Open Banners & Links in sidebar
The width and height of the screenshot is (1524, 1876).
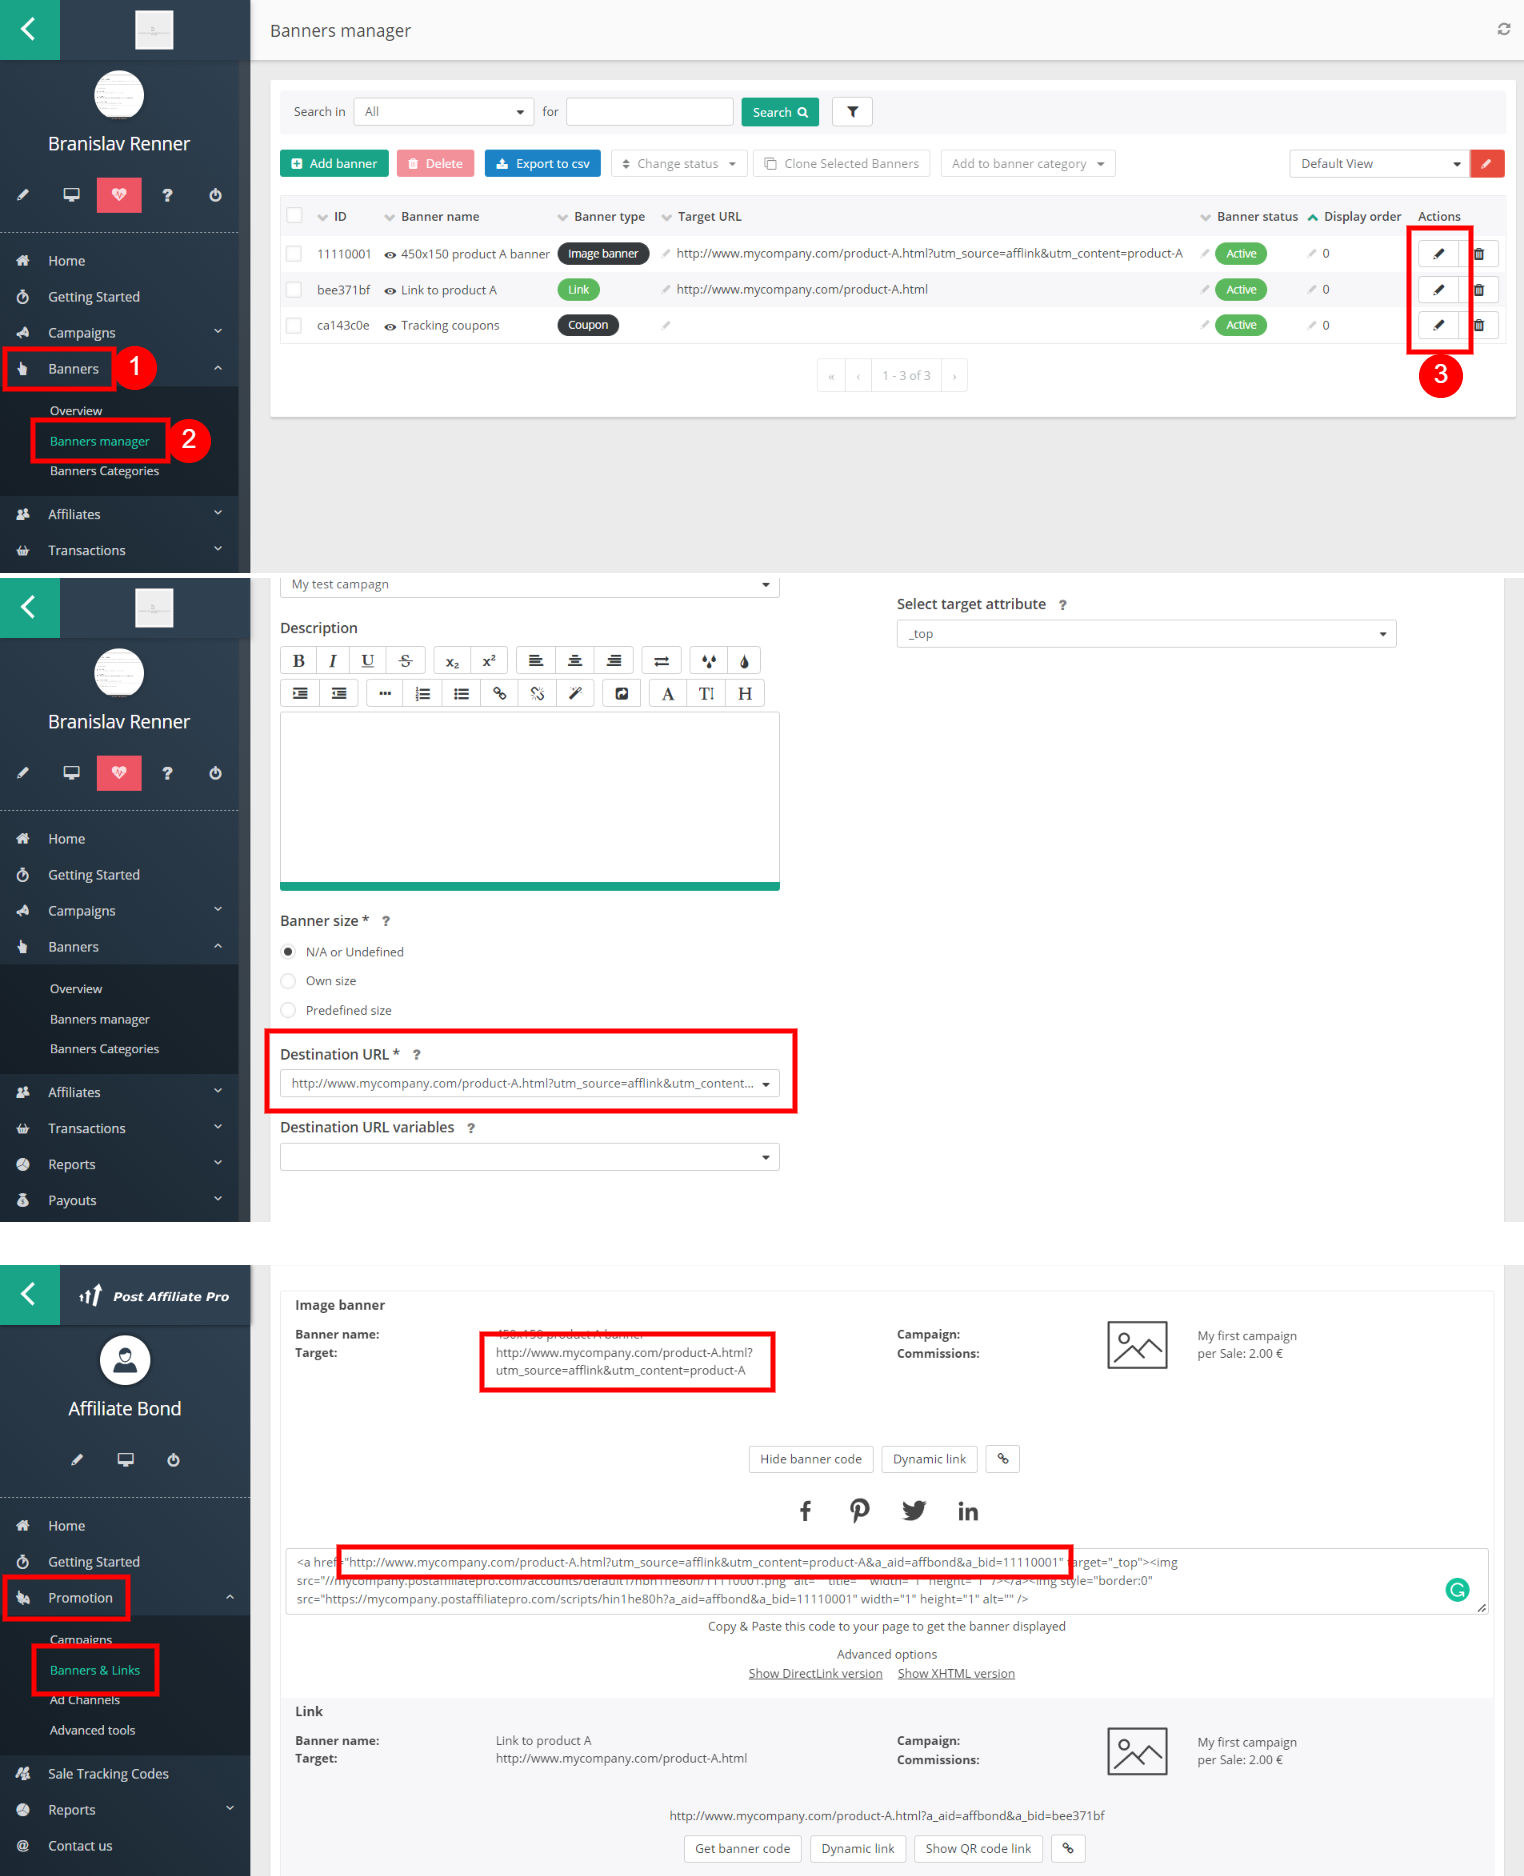click(x=95, y=1670)
